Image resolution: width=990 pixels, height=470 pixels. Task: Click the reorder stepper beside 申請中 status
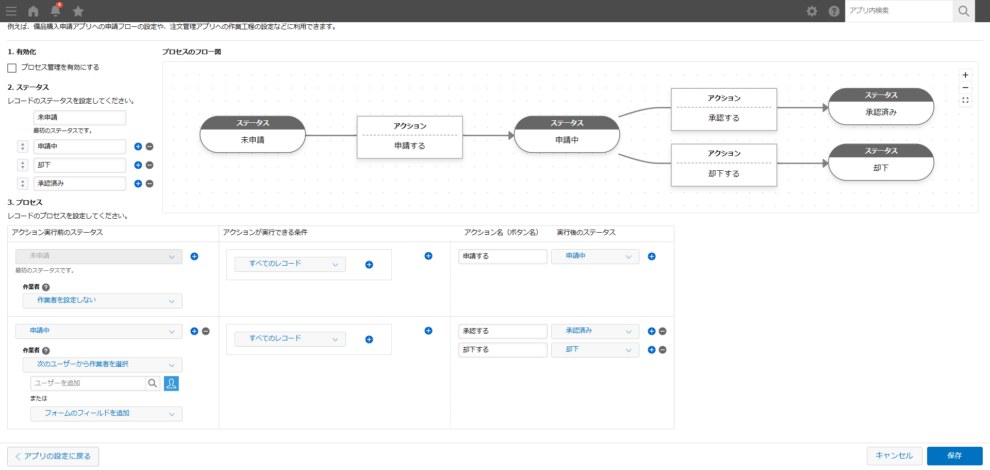tap(22, 147)
